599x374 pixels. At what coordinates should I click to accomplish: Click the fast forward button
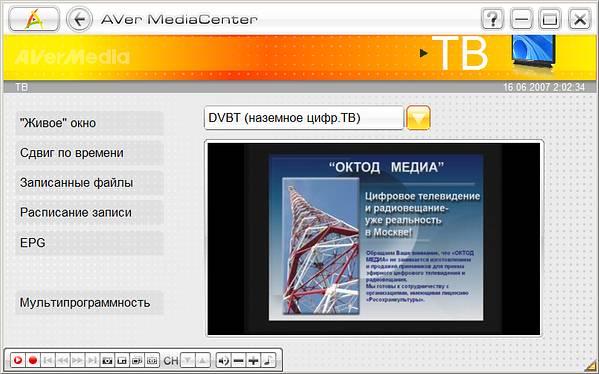78,360
